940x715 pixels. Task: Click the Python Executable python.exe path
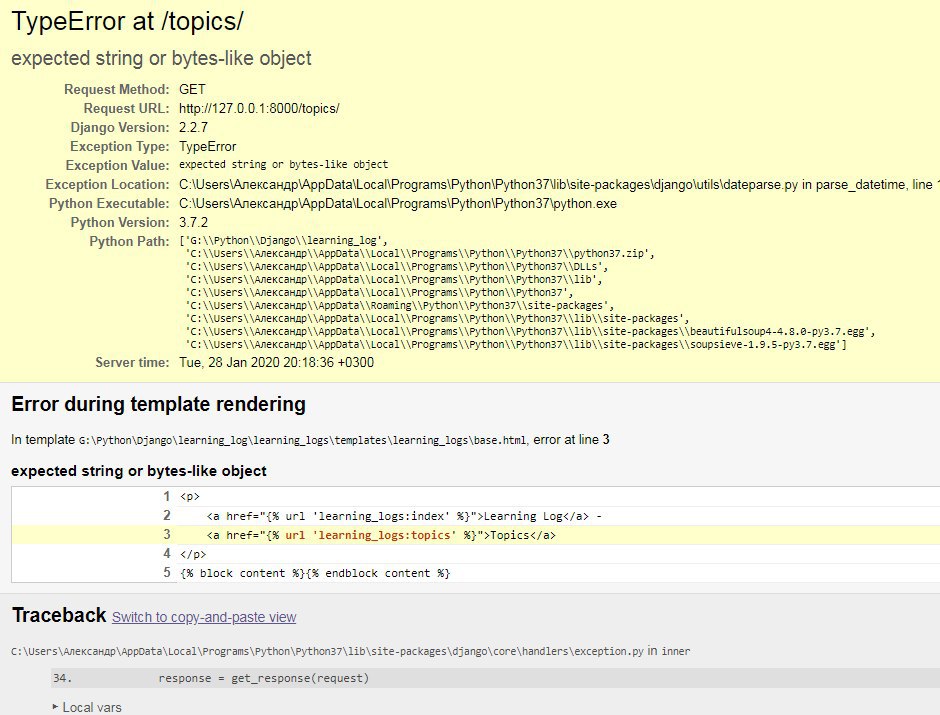397,204
